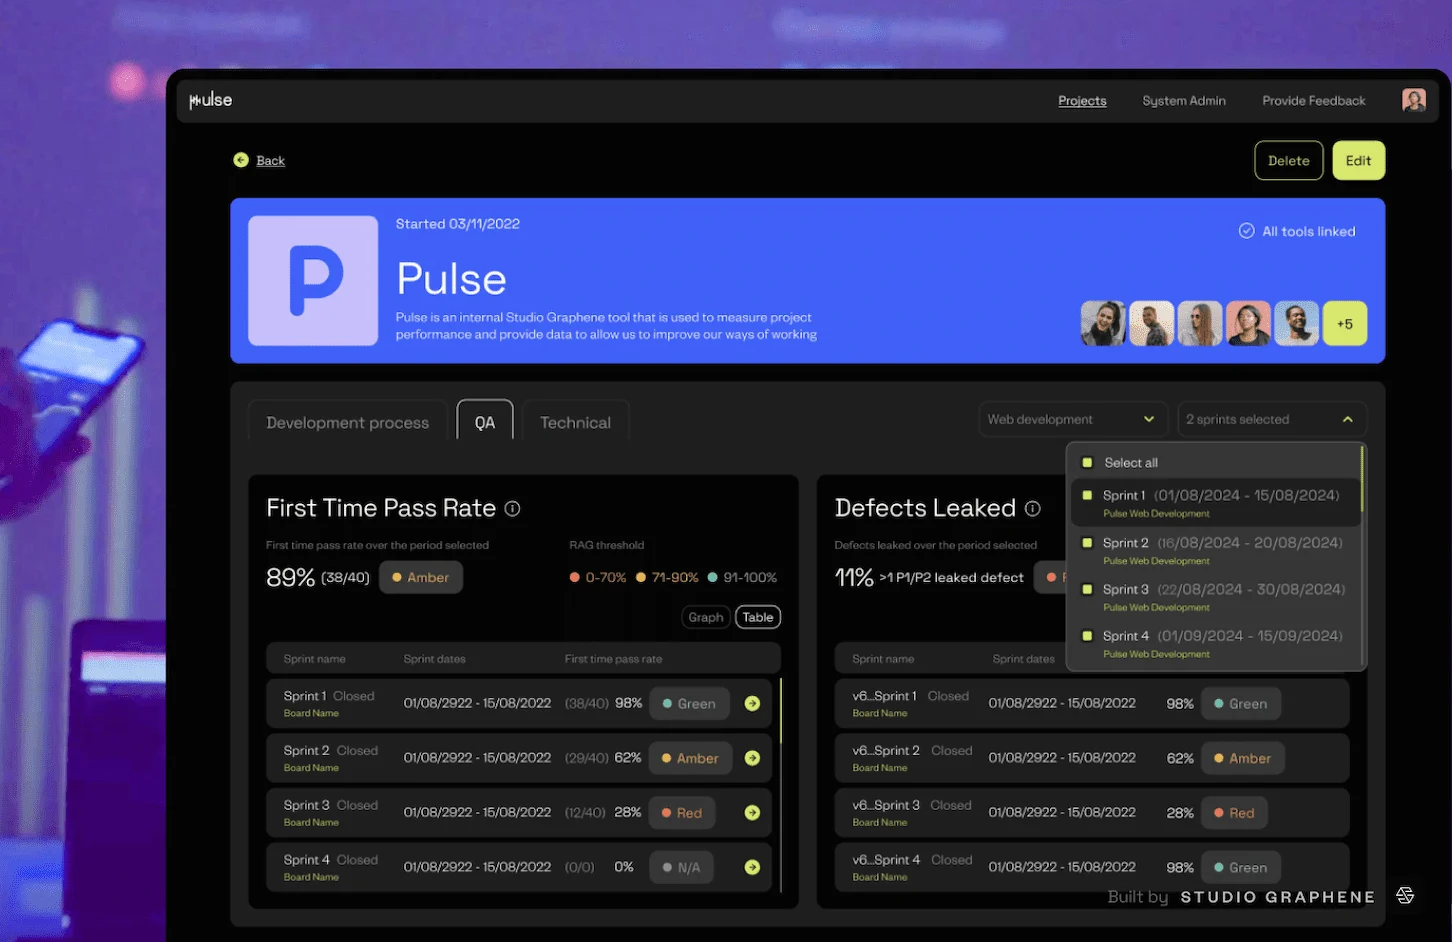Click the Edit button

click(x=1359, y=161)
